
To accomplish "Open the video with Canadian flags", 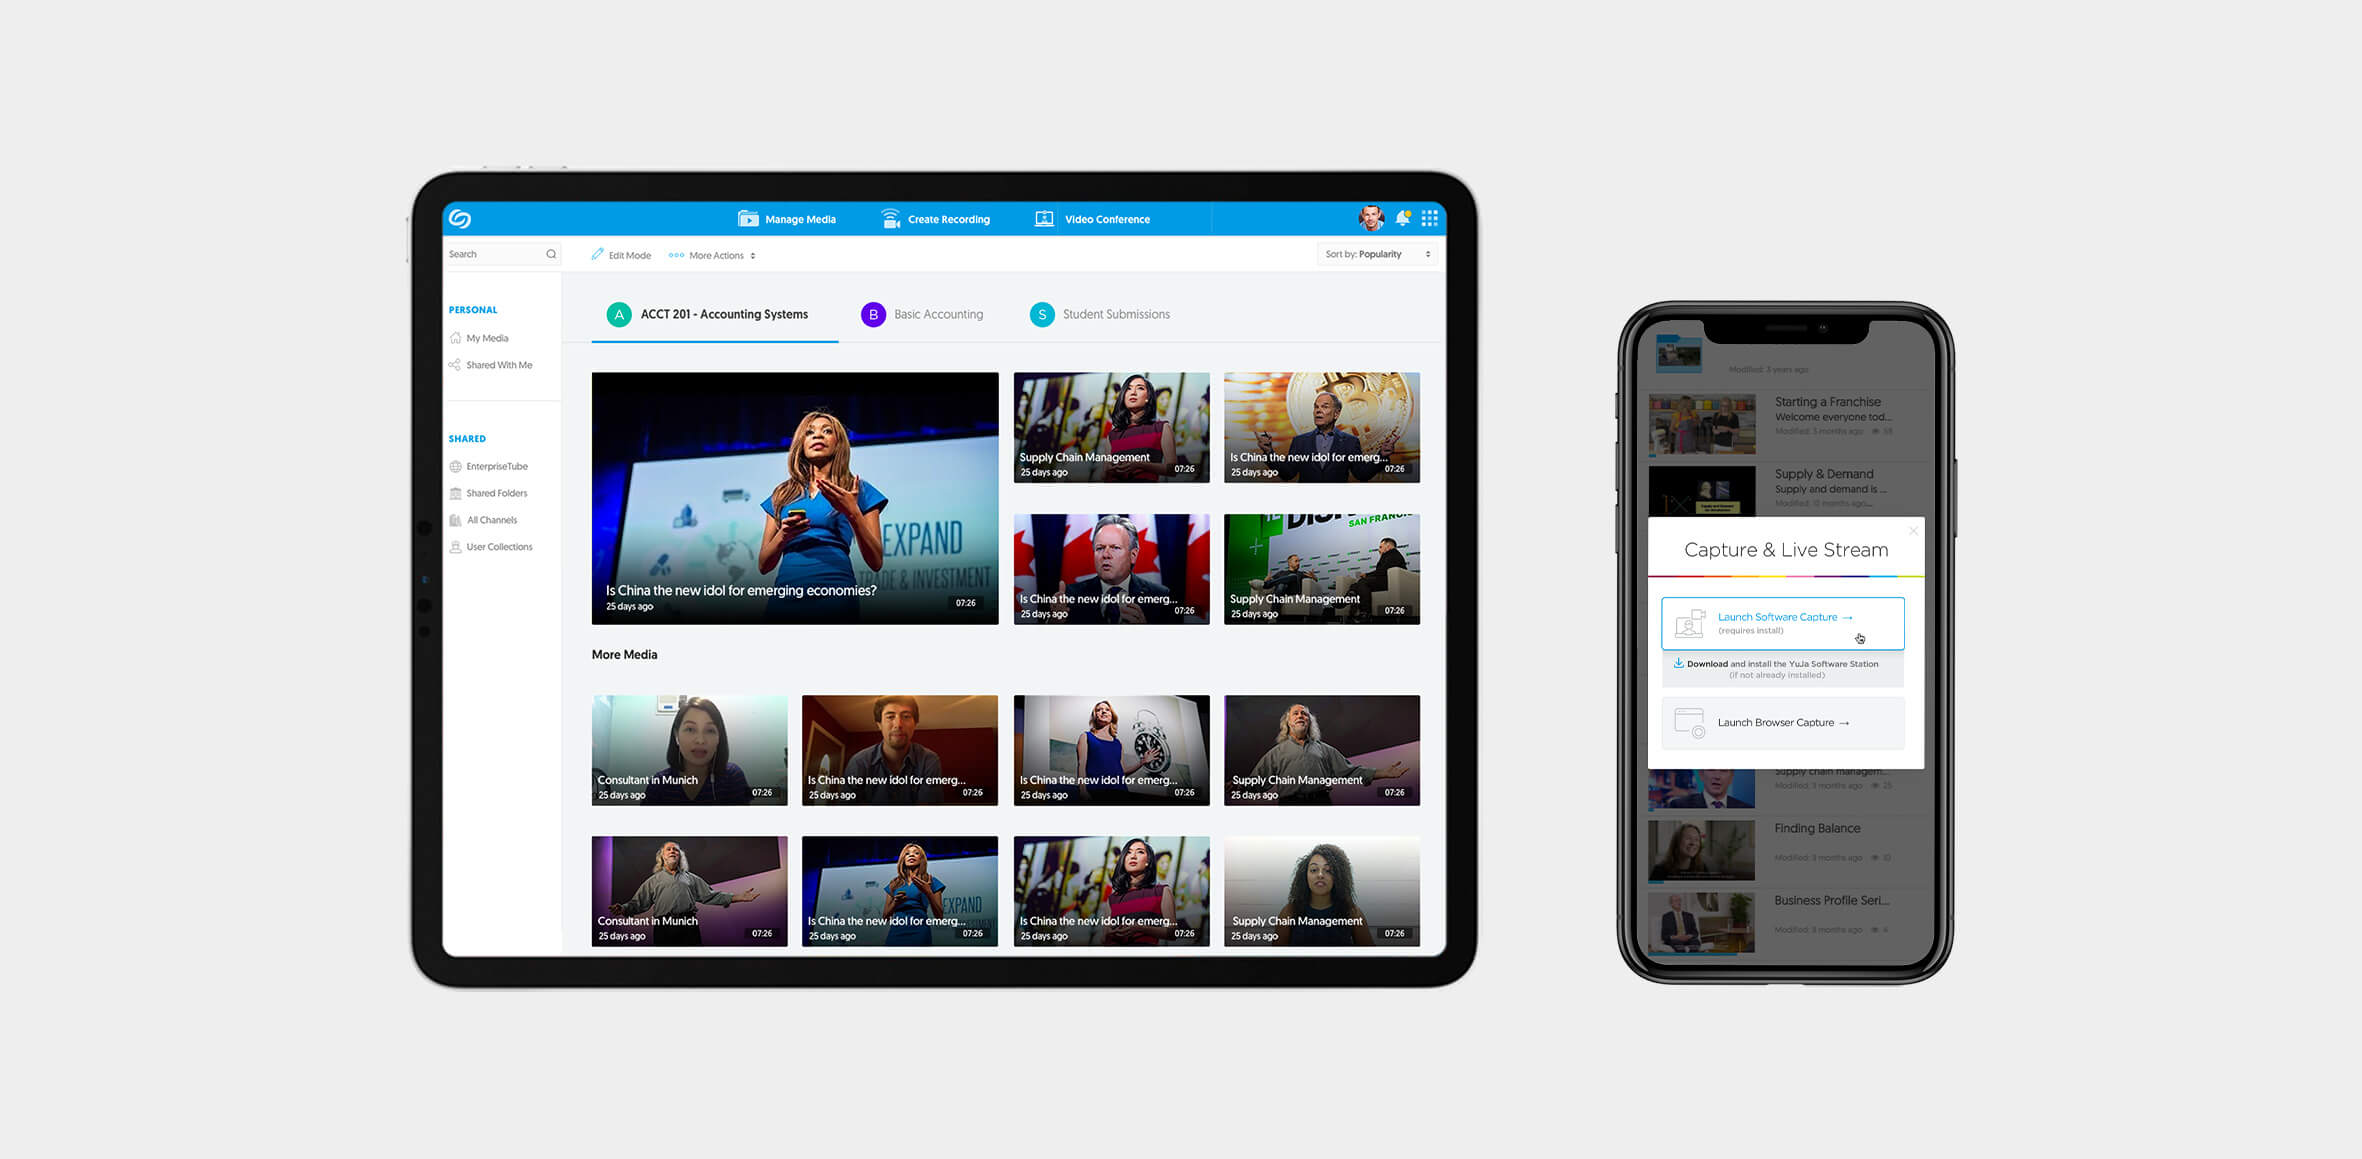I will 1111,569.
